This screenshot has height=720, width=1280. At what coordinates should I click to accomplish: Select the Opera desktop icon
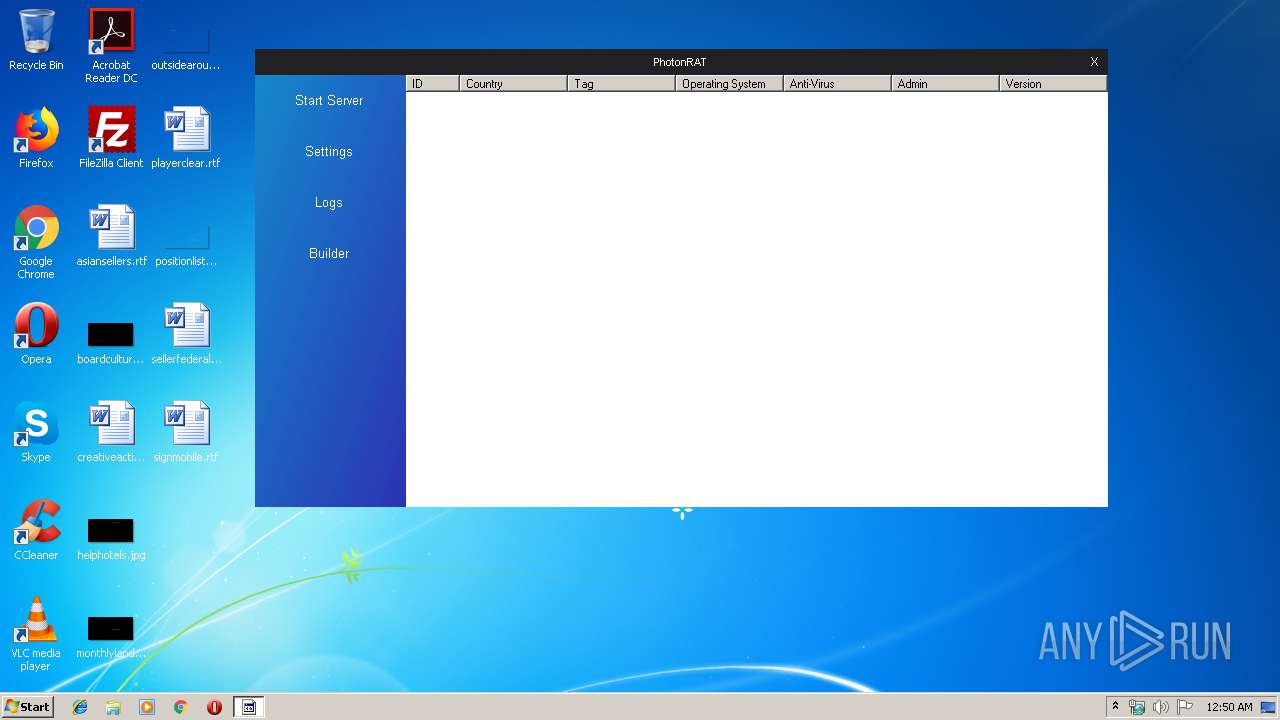pyautogui.click(x=36, y=334)
